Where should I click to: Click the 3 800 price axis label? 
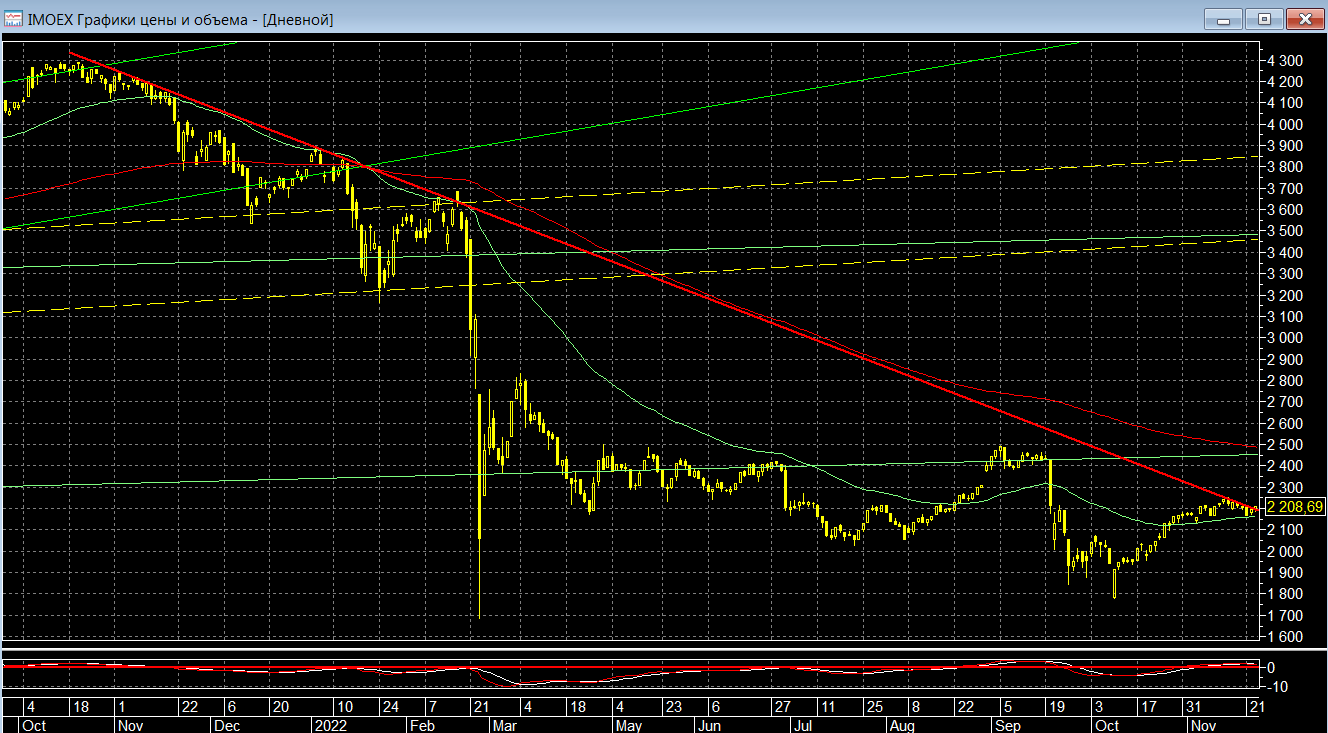pos(1284,167)
